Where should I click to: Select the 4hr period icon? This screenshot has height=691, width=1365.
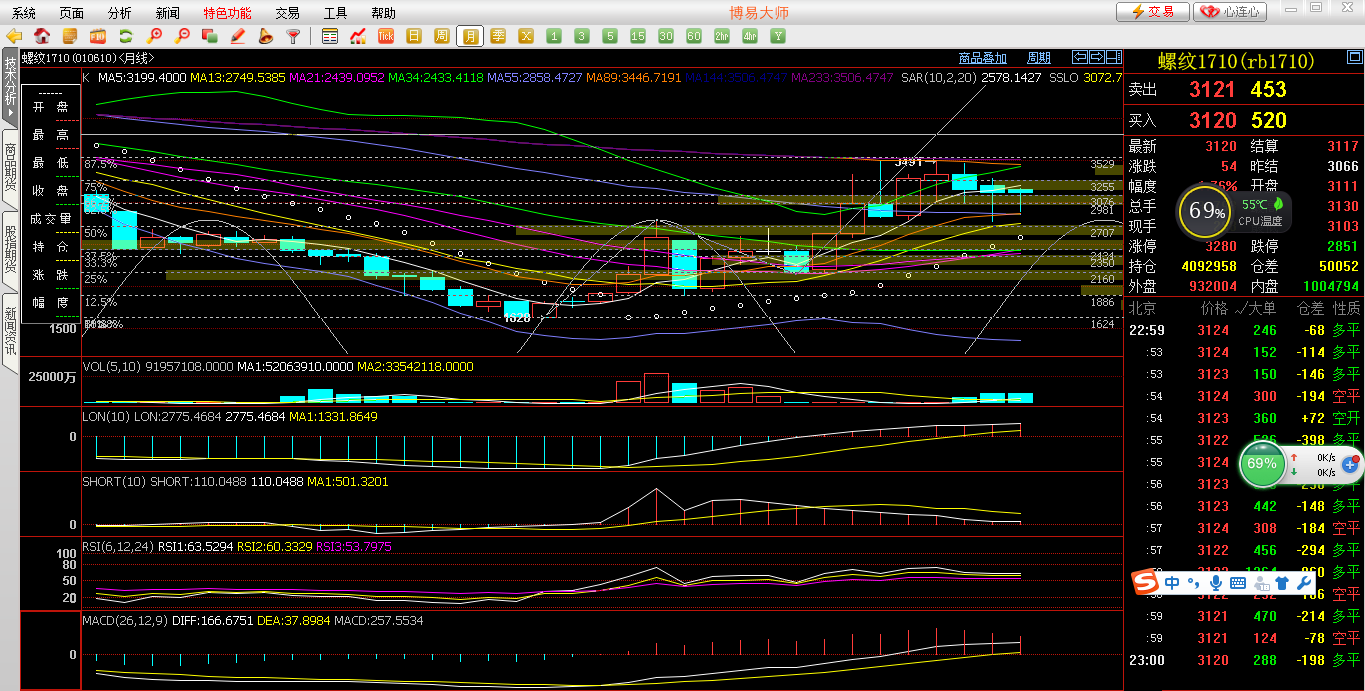point(750,36)
